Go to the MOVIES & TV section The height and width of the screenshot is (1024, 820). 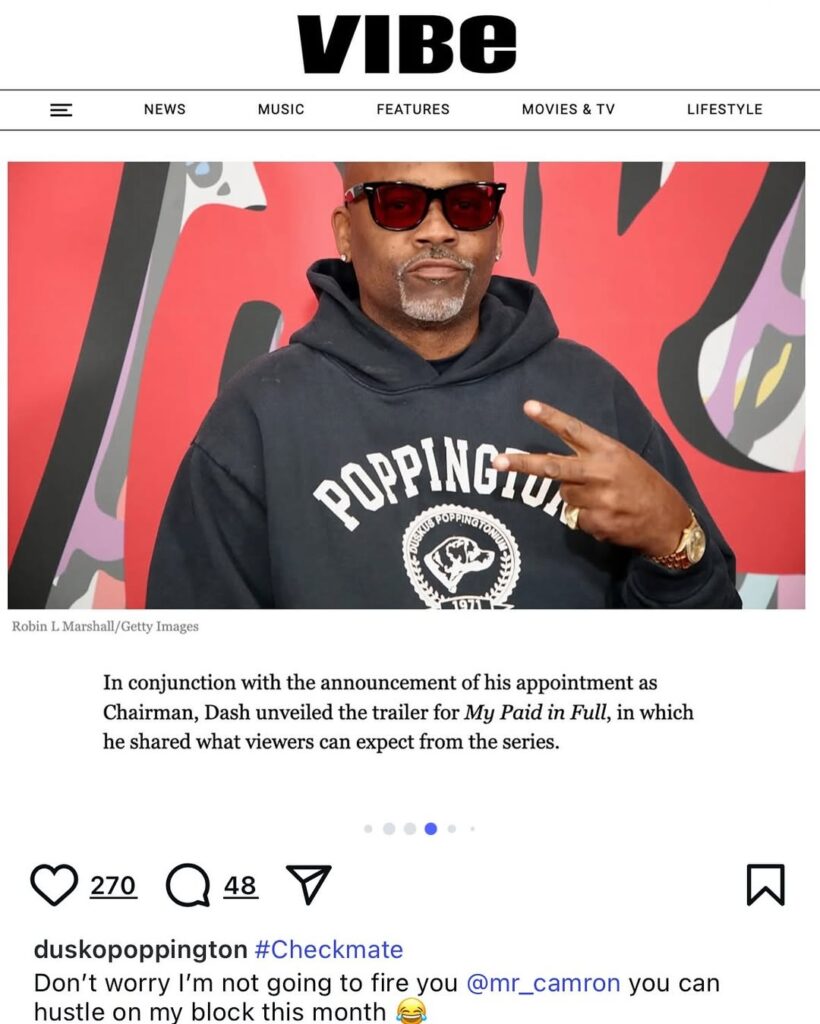click(568, 109)
